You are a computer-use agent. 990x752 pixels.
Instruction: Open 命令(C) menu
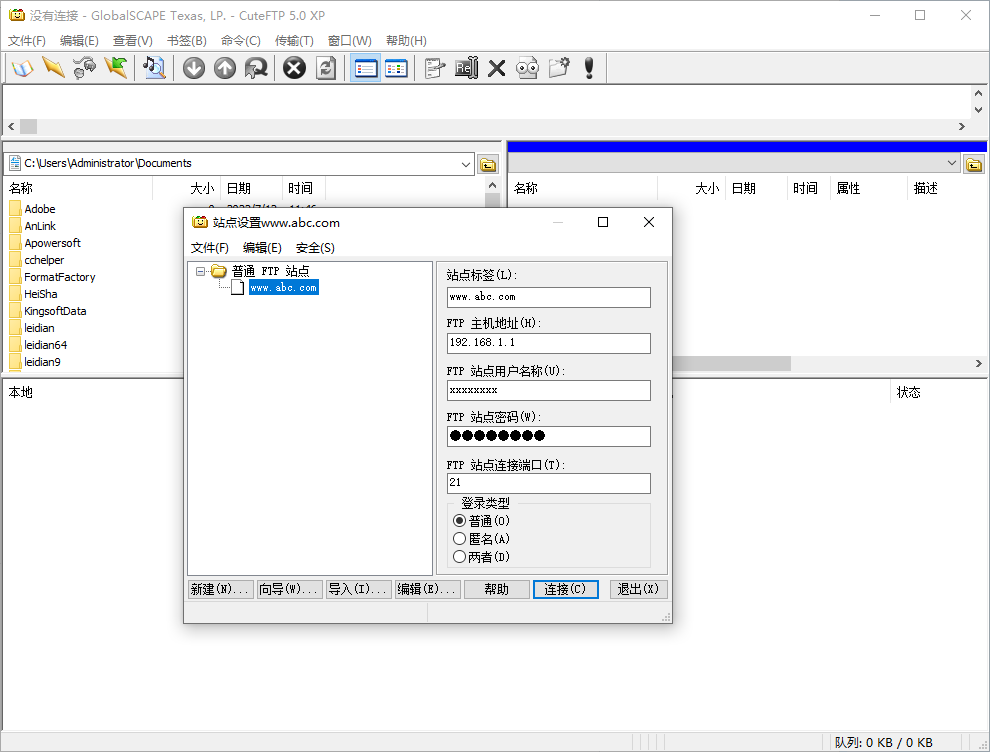coord(241,40)
